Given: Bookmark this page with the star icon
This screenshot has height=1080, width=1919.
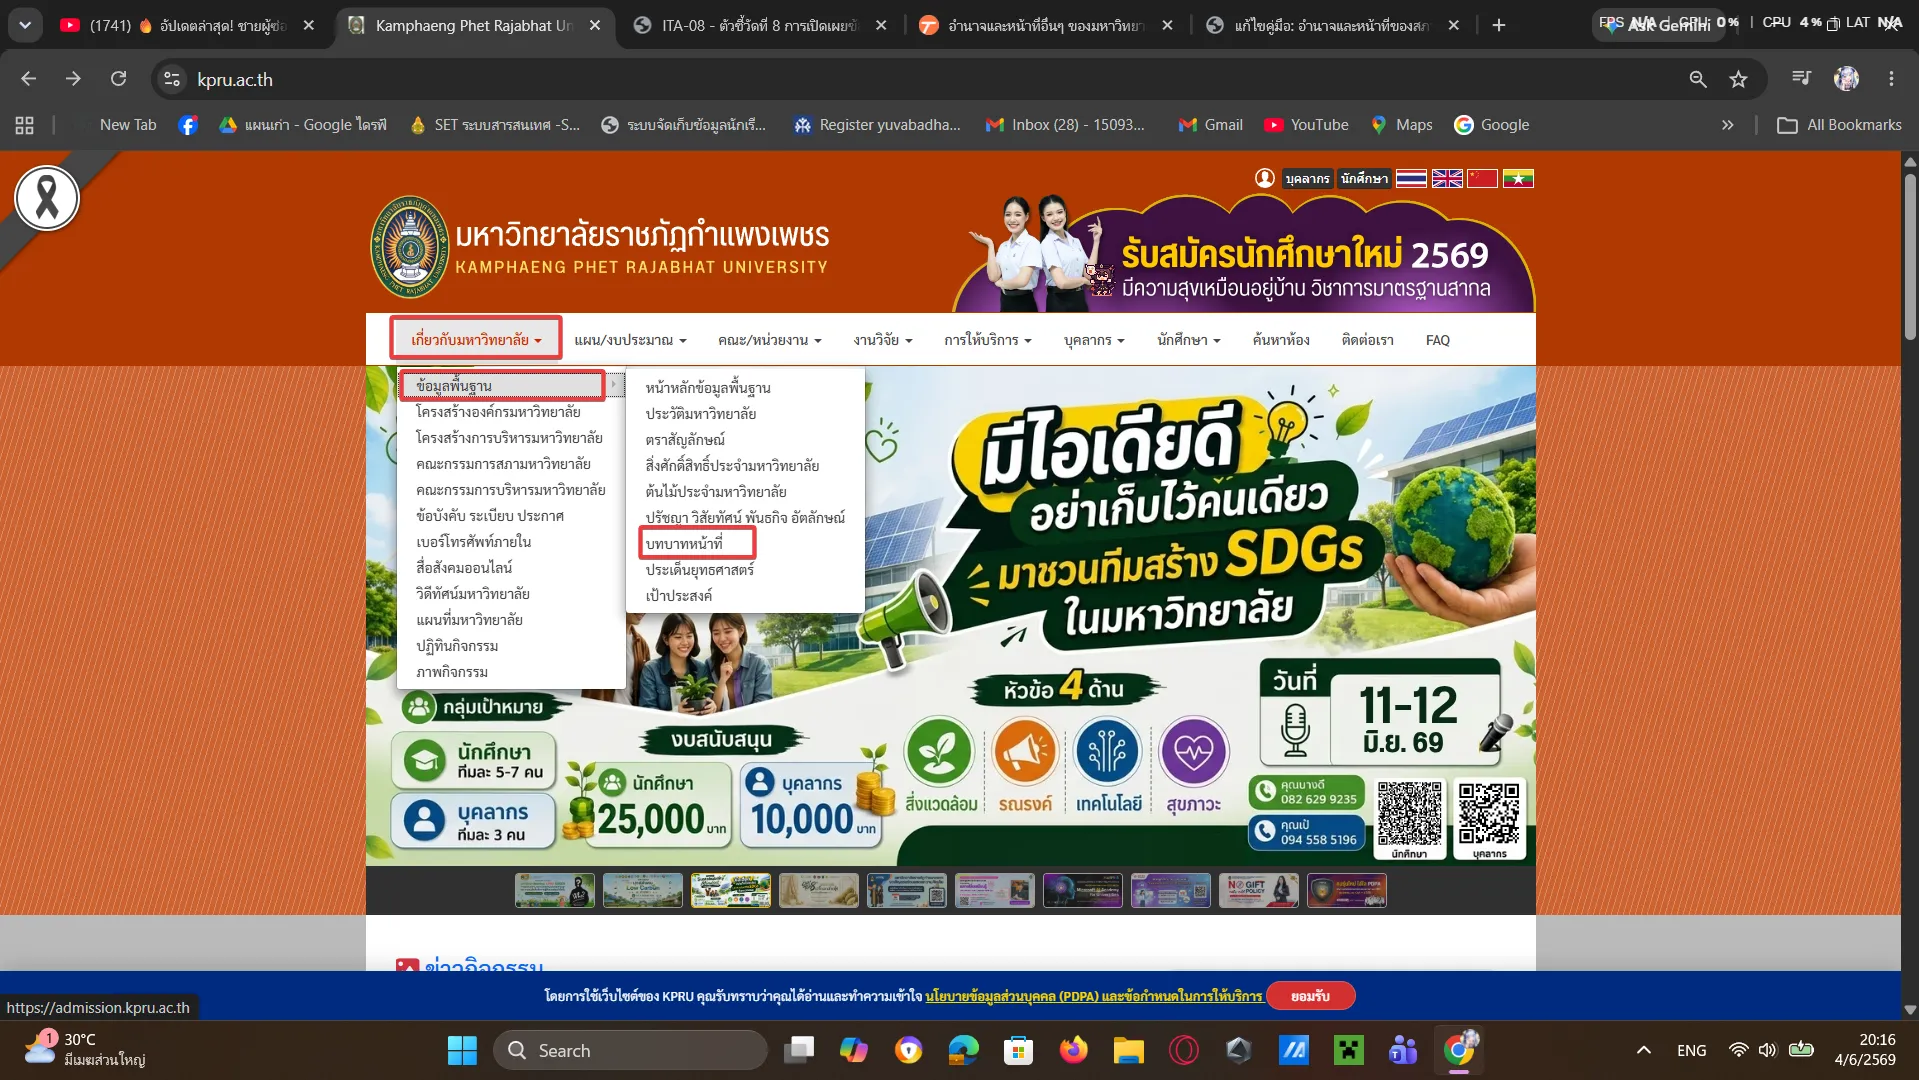Looking at the screenshot, I should coord(1739,79).
